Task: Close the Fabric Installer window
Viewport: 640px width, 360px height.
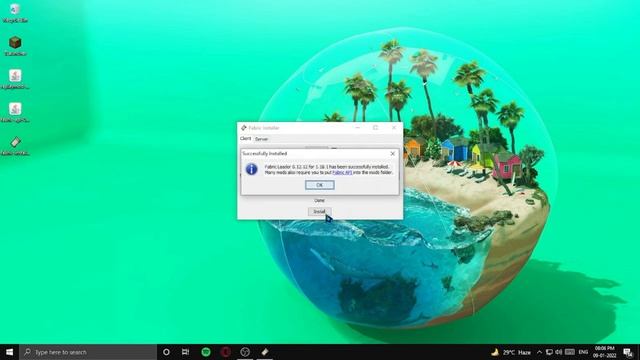Action: click(x=394, y=128)
